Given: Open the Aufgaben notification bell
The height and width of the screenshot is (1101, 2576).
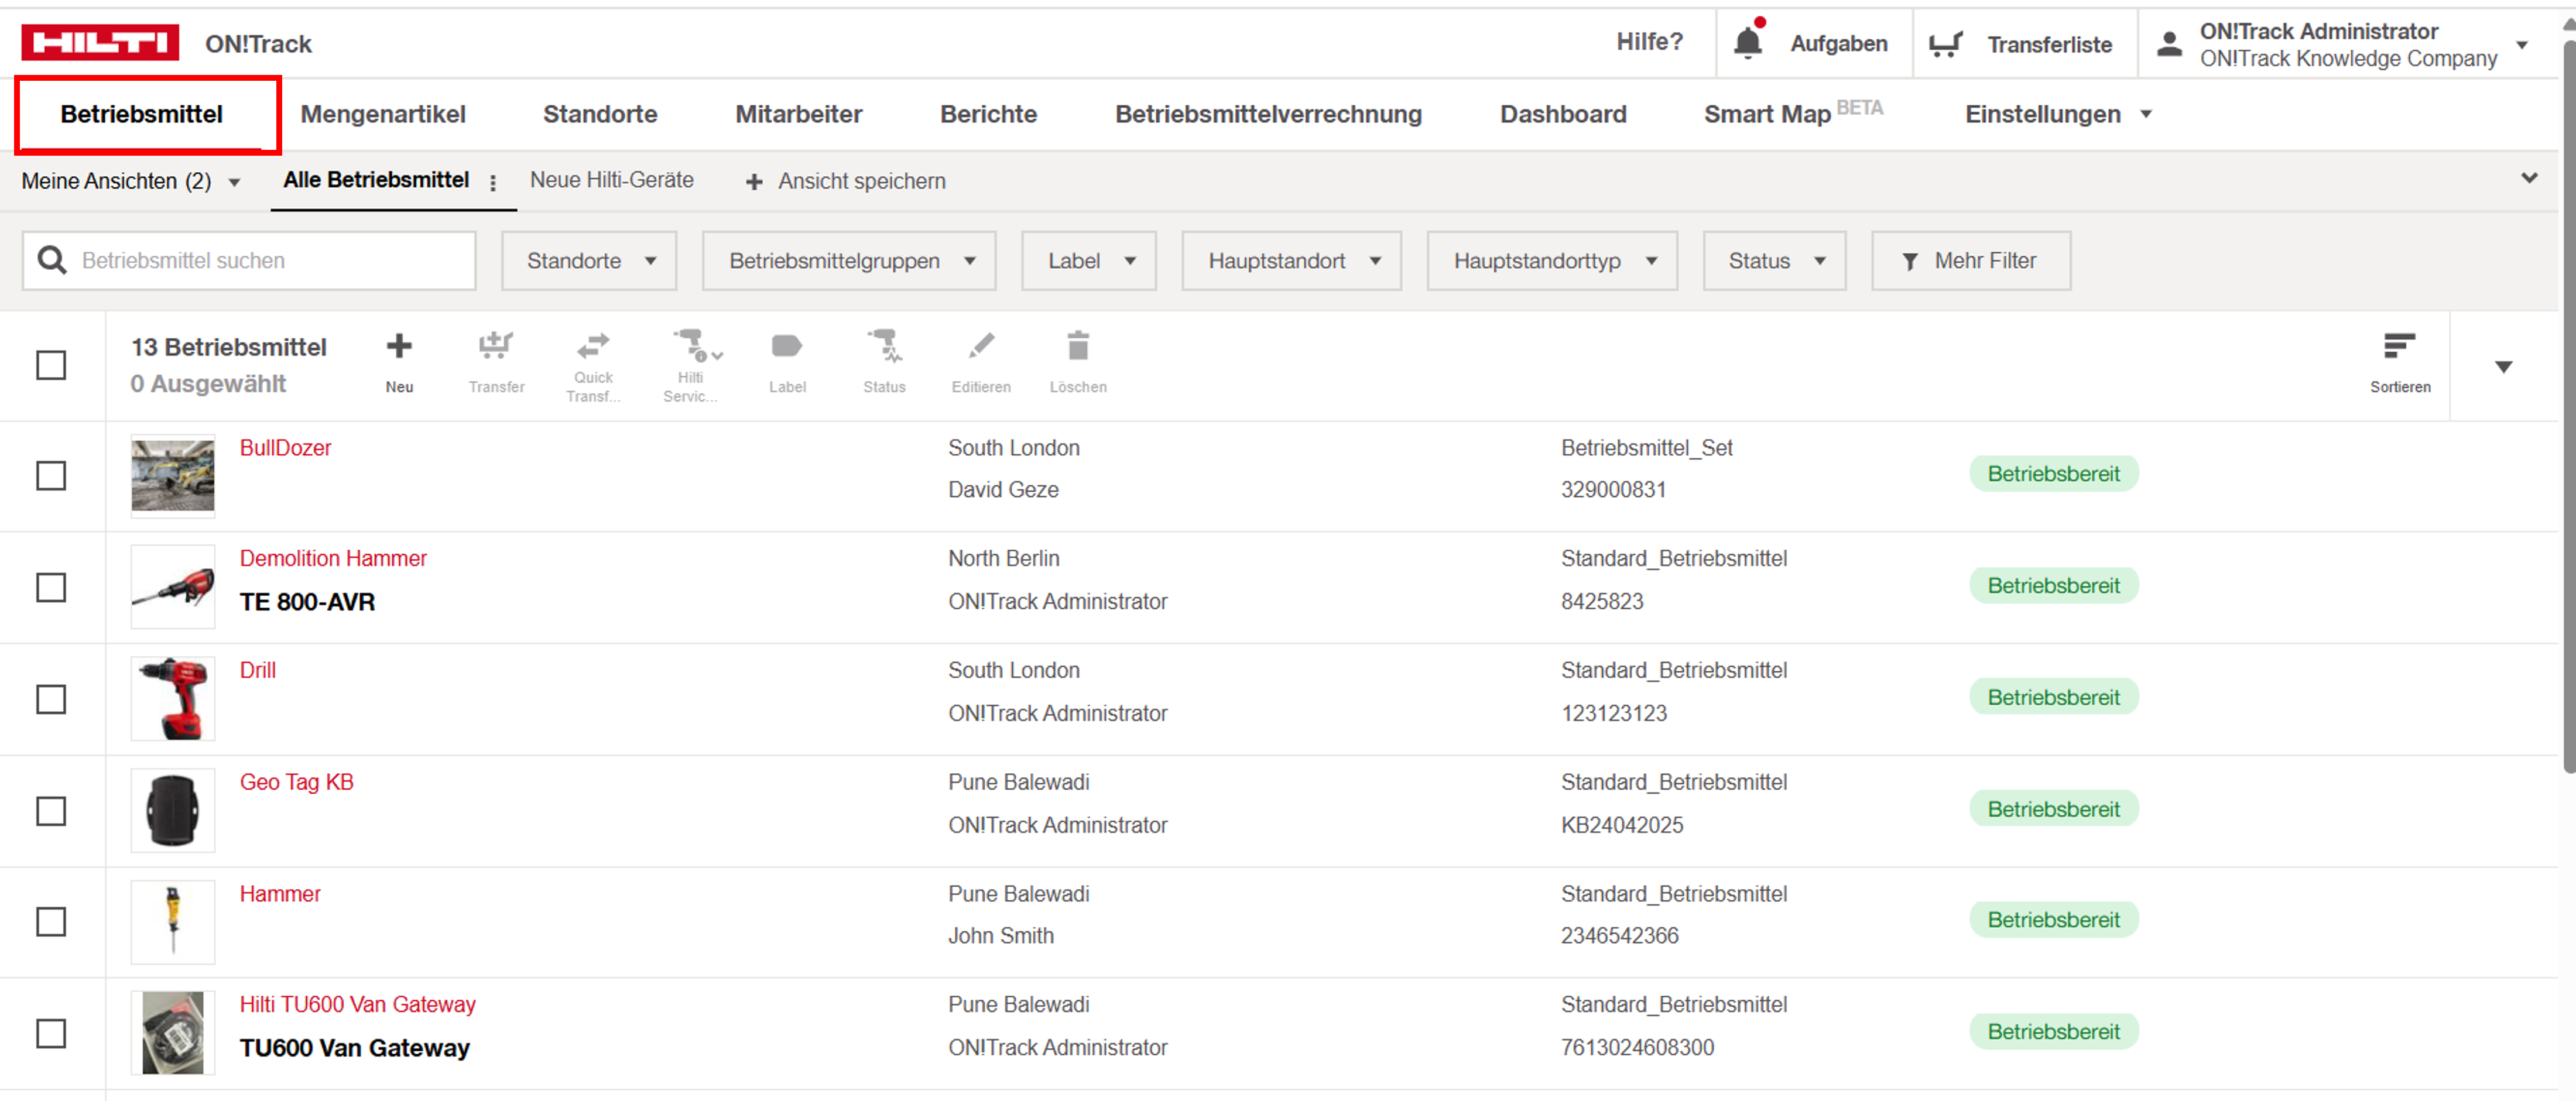Looking at the screenshot, I should point(1748,43).
